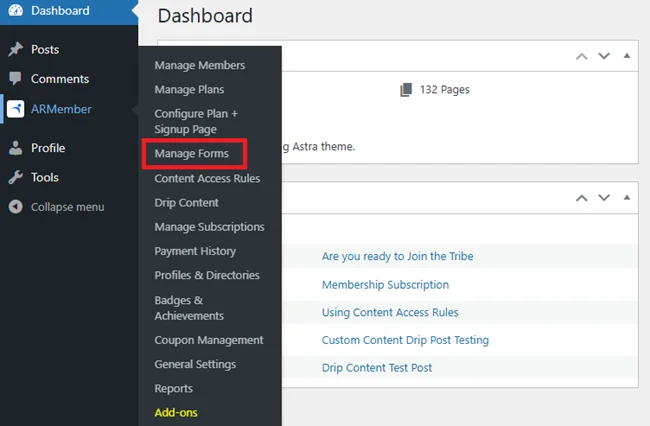Open Configure Plan + Signup Page
Image resolution: width=650 pixels, height=426 pixels.
click(x=196, y=121)
